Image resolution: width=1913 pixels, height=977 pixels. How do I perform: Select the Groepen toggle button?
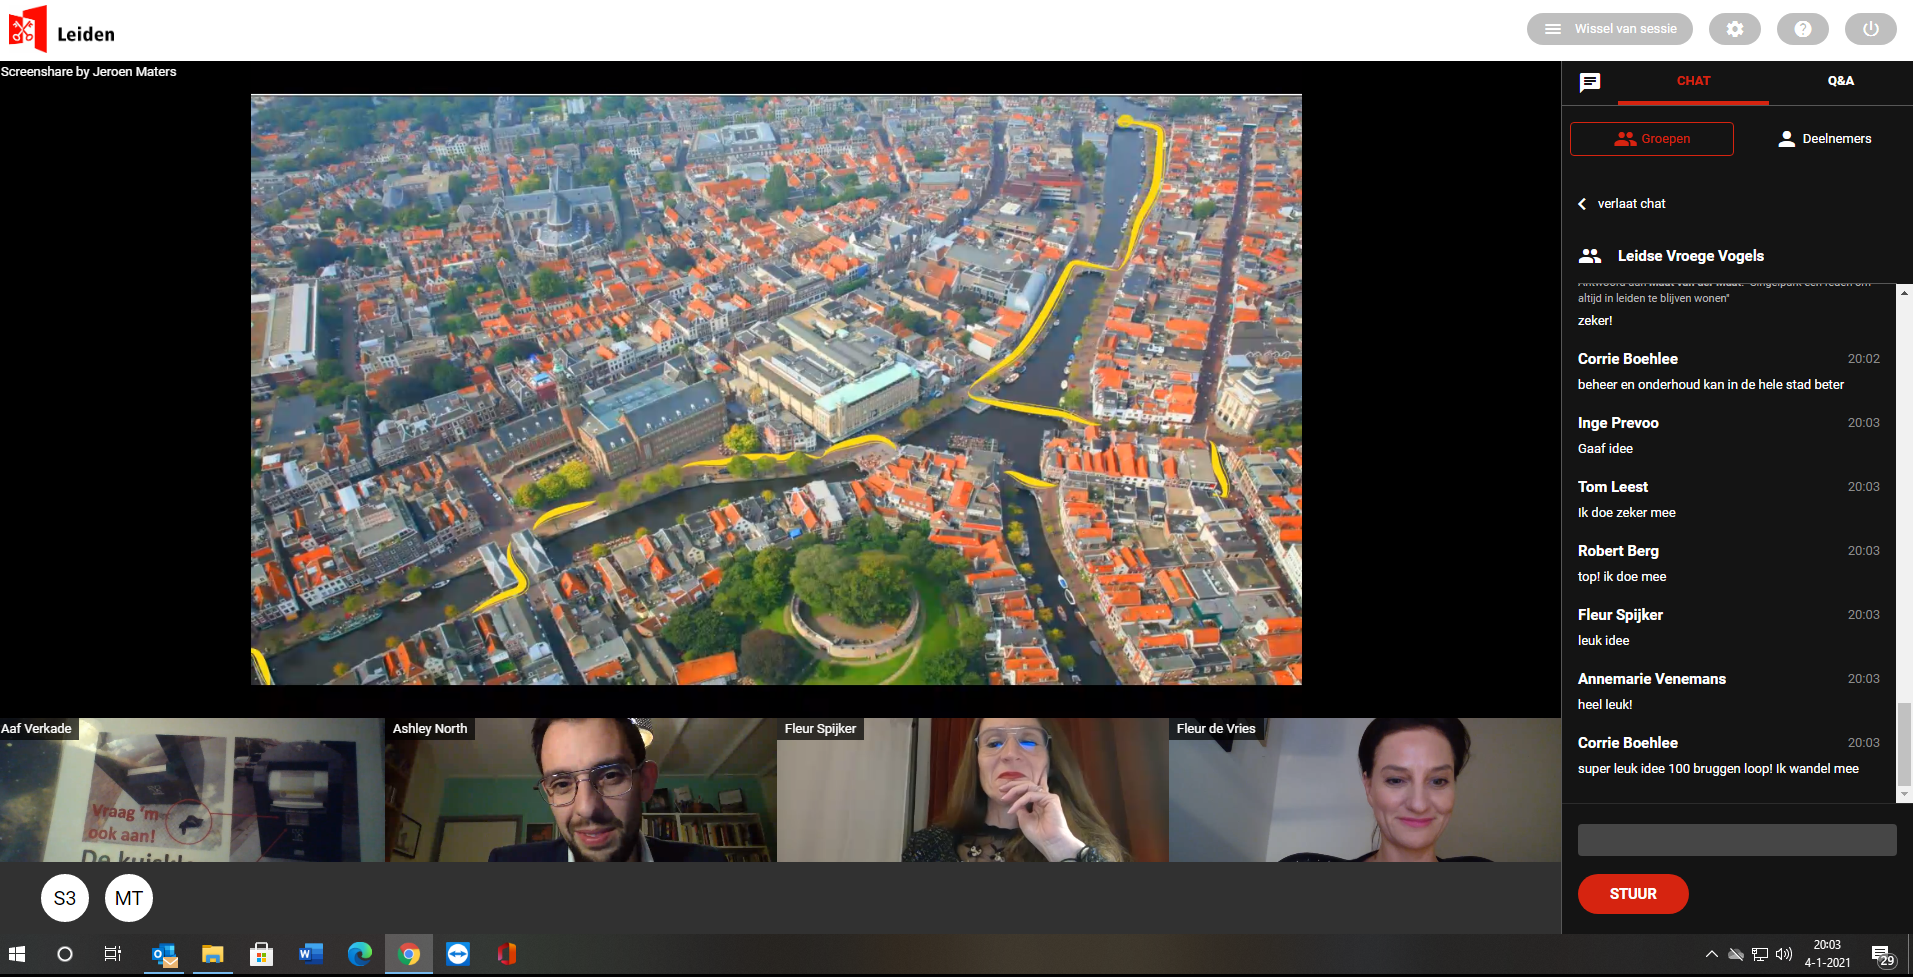(1651, 139)
